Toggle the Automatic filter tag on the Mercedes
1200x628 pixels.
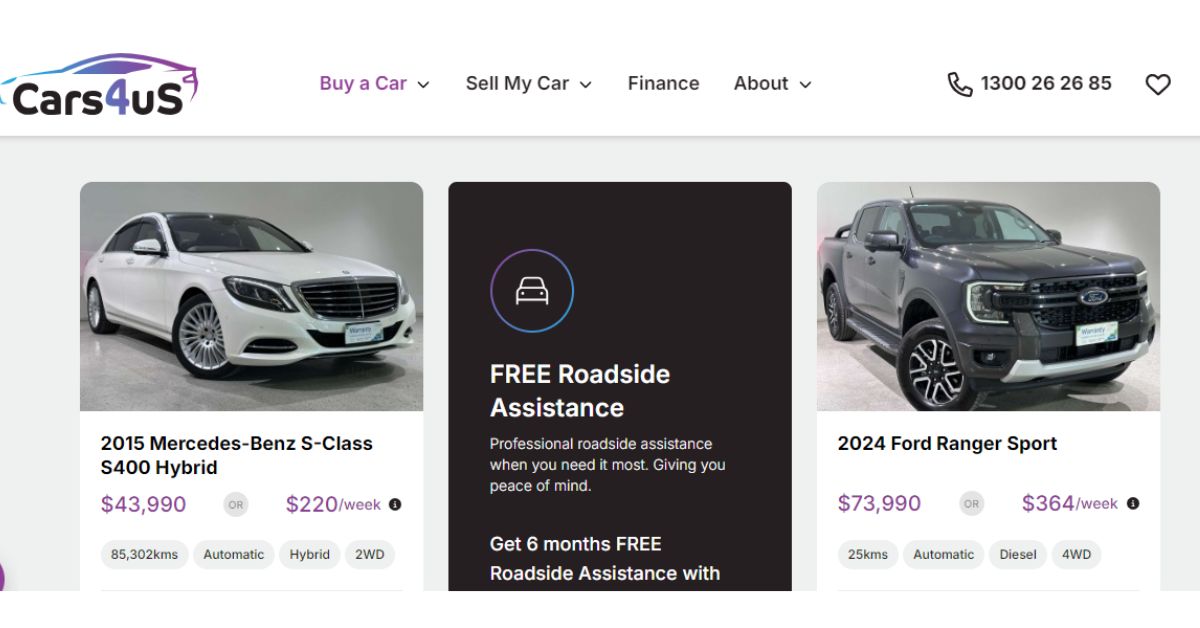pyautogui.click(x=233, y=554)
